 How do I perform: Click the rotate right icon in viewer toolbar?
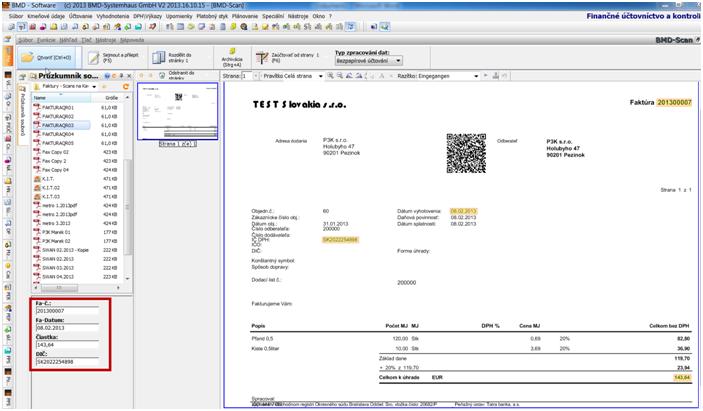[x=359, y=76]
